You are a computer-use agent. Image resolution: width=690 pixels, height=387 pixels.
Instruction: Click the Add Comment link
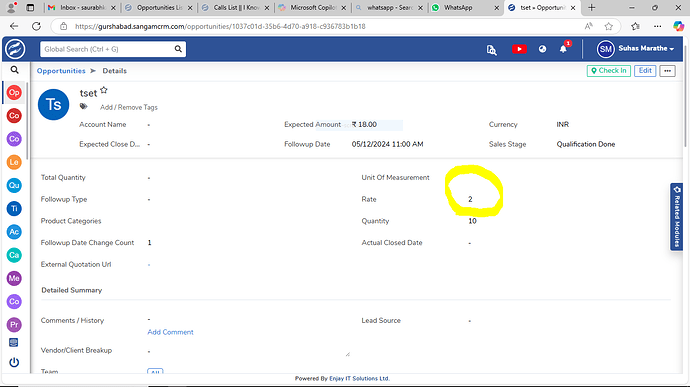[170, 332]
